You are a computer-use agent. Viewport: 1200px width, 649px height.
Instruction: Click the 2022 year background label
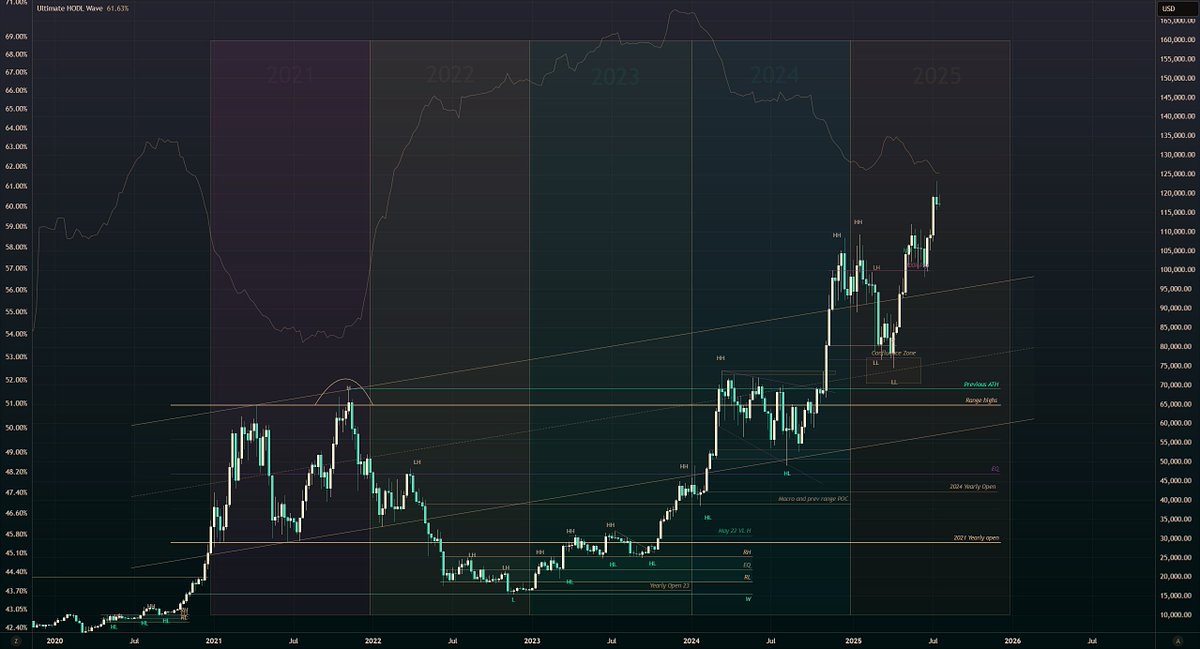pyautogui.click(x=450, y=76)
